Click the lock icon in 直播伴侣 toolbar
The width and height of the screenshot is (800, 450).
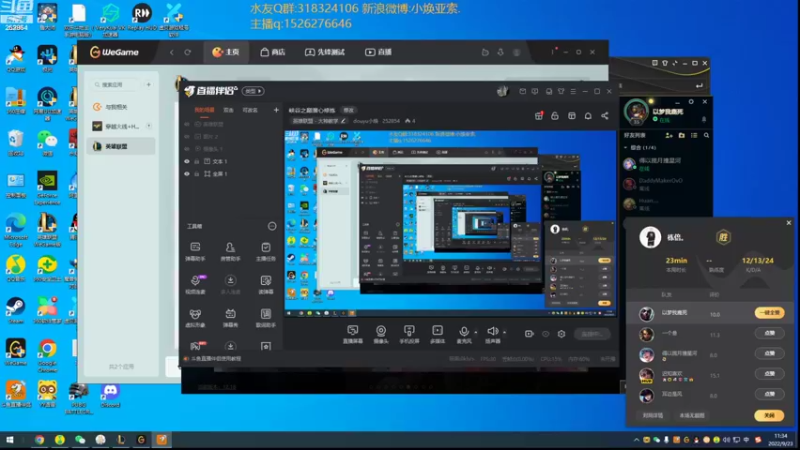(555, 116)
